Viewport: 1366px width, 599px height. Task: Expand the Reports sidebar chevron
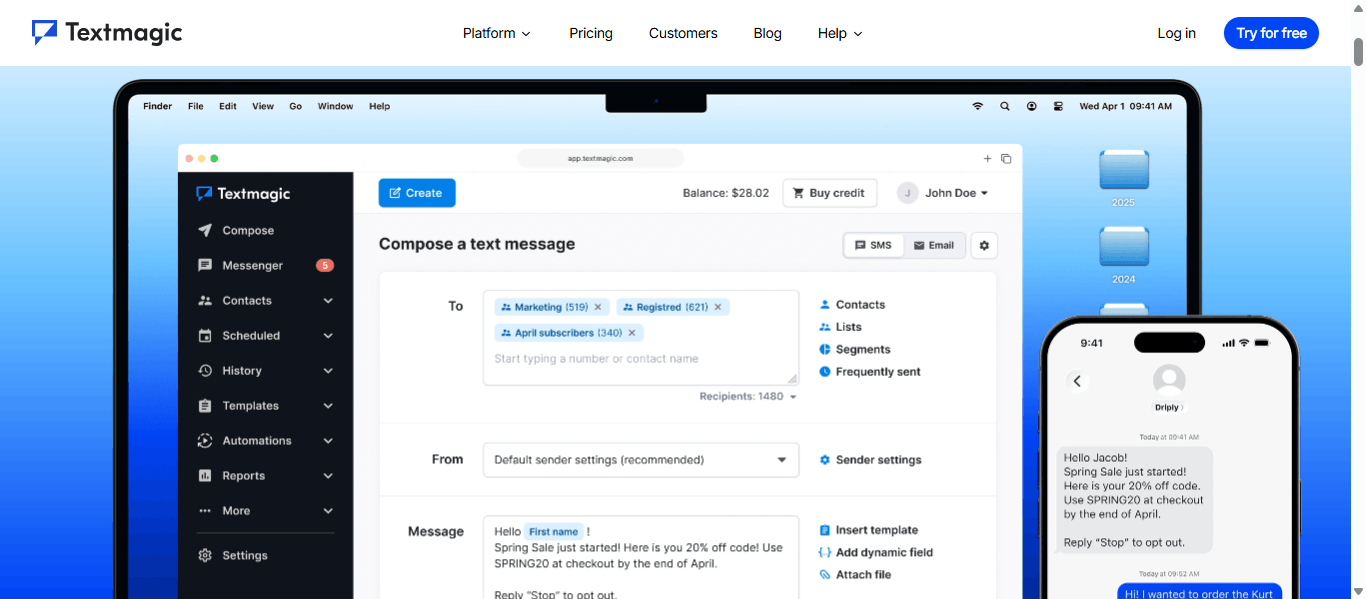[x=328, y=476]
